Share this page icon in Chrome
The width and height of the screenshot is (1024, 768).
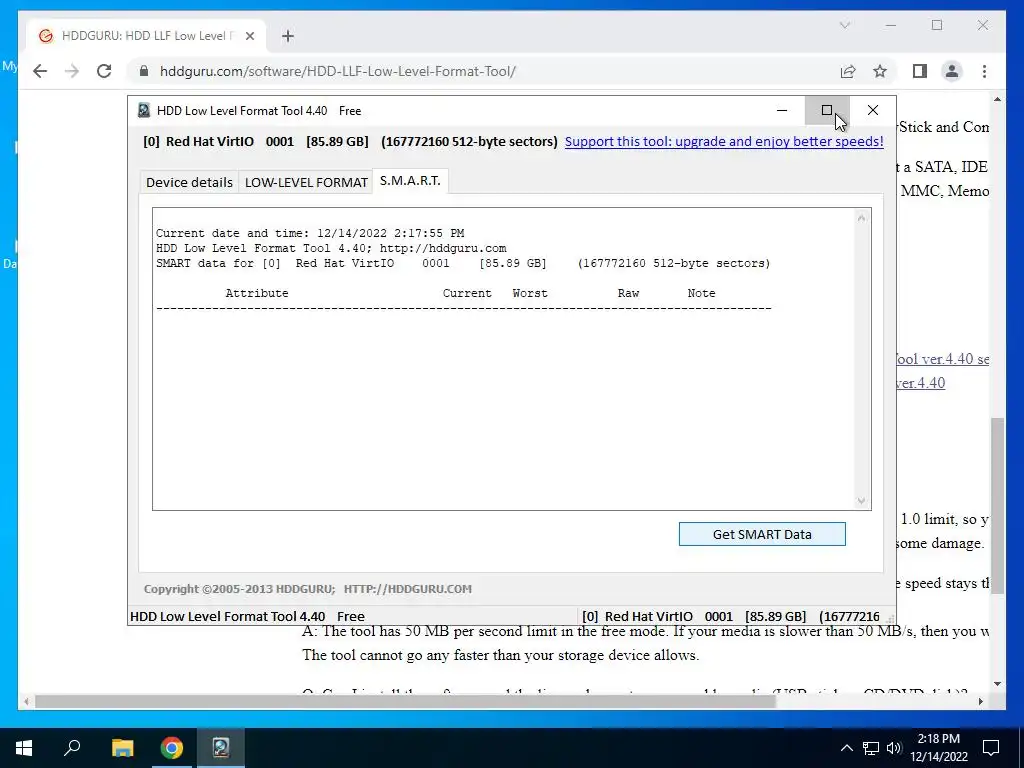coord(848,71)
